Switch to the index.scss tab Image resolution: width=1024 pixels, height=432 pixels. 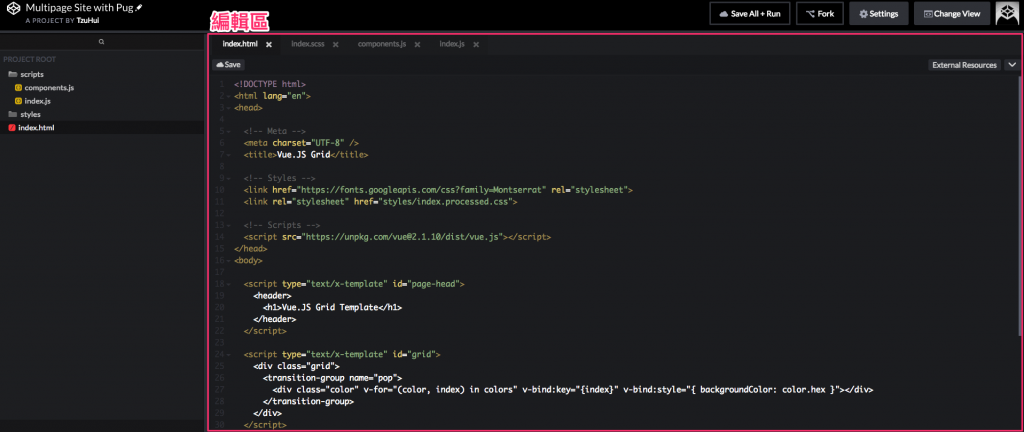[308, 44]
